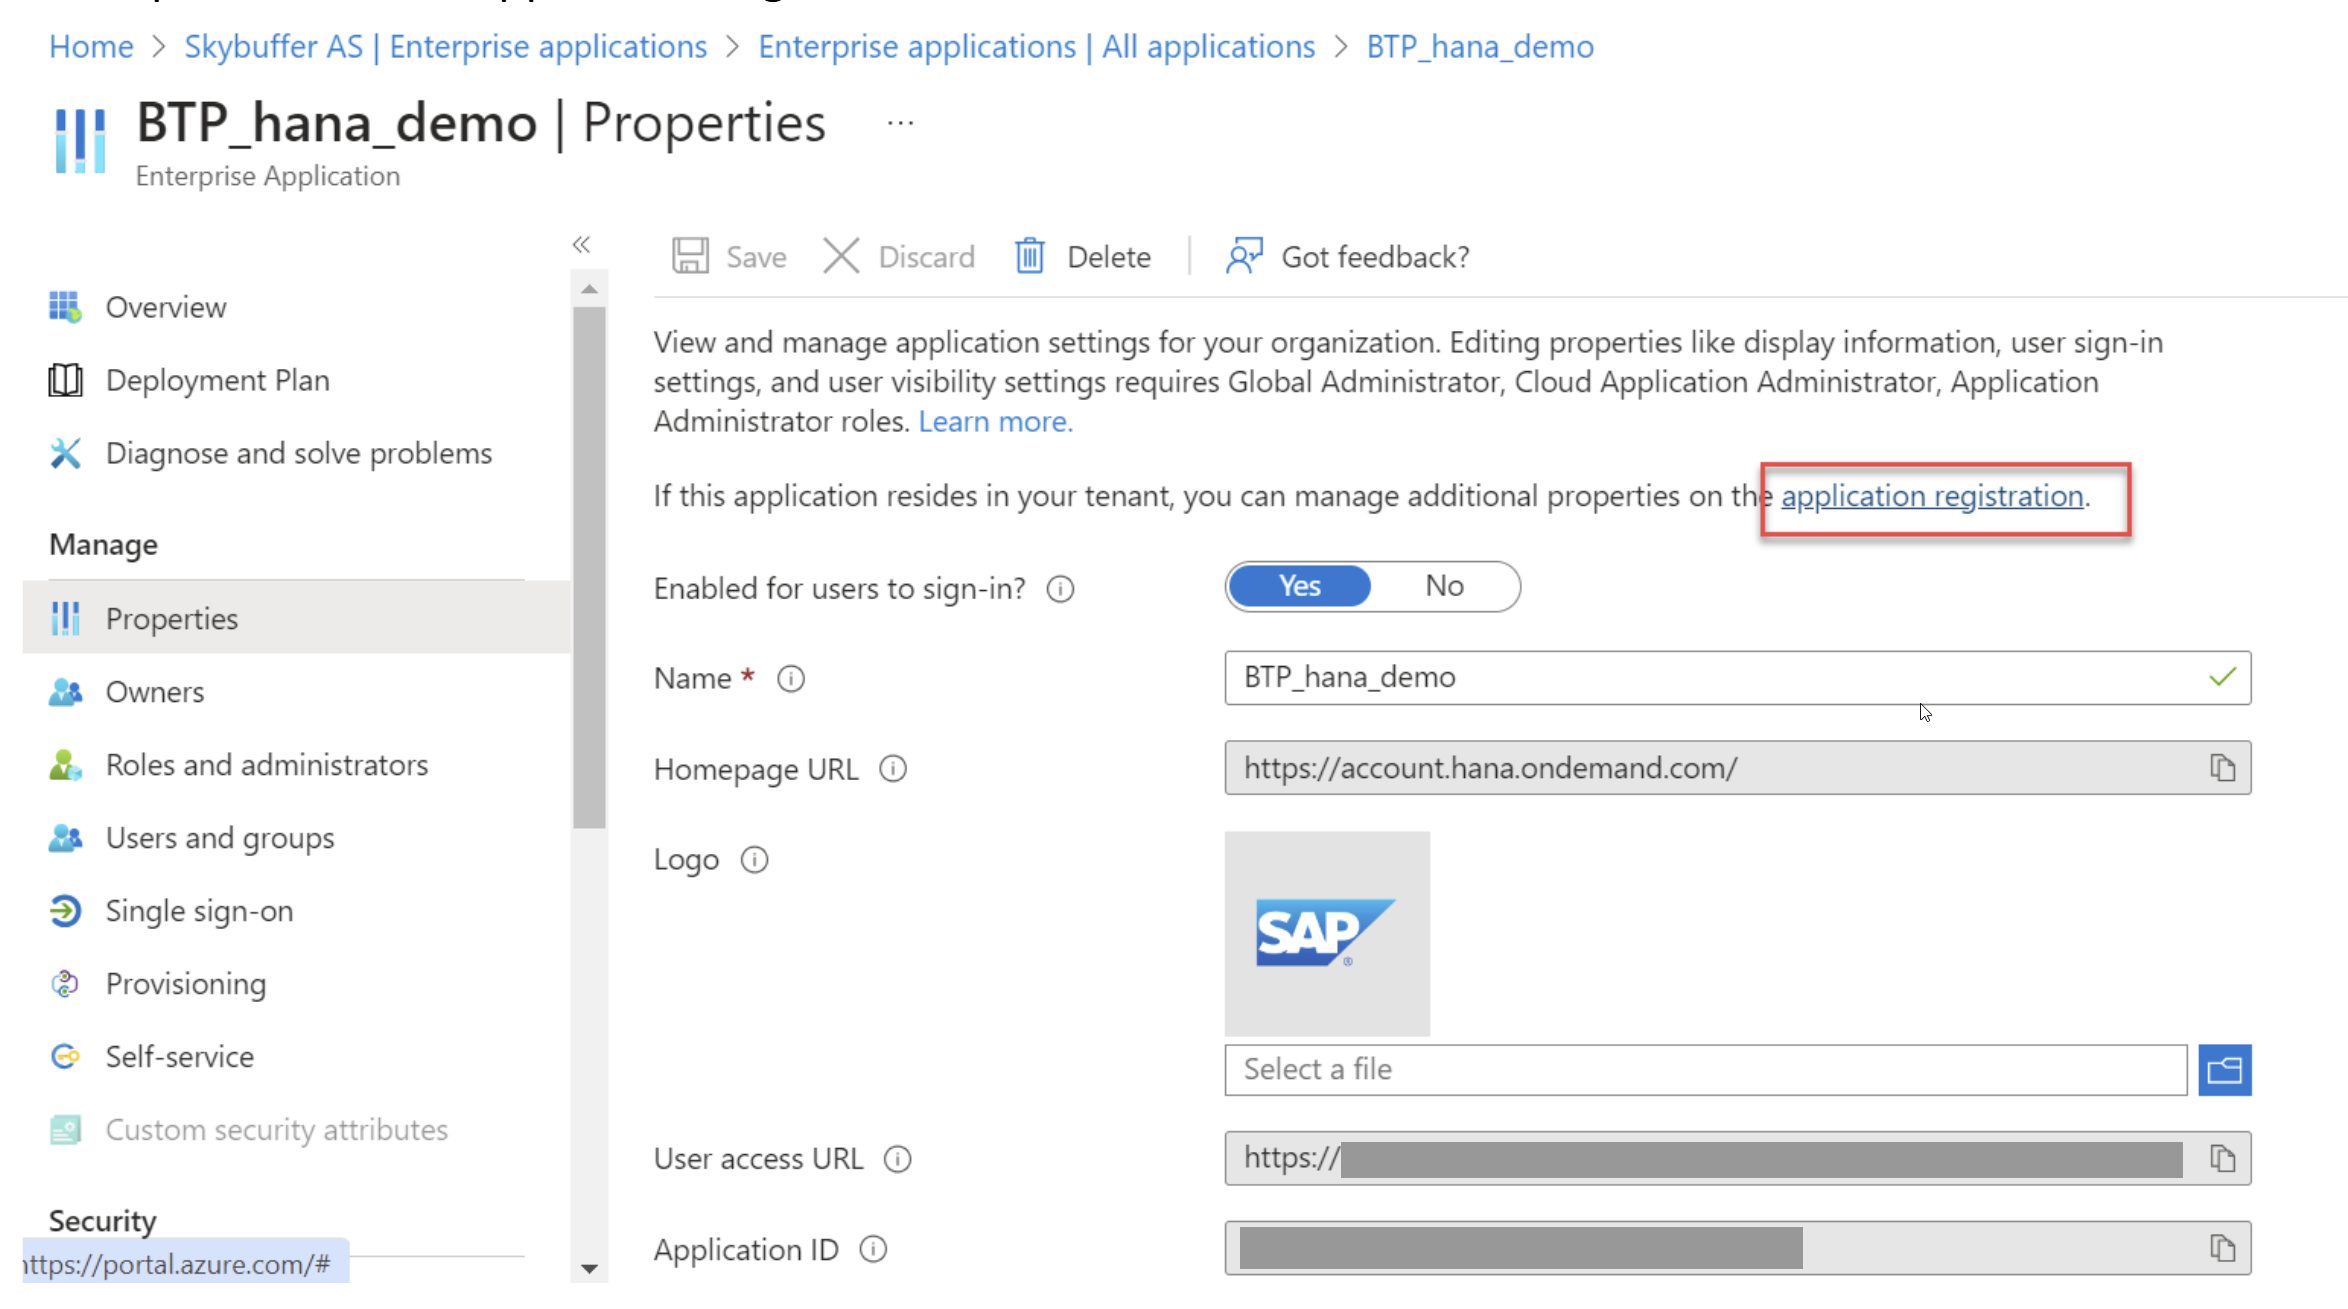Open Diagnose and solve problems item
This screenshot has width=2348, height=1309.
pyautogui.click(x=297, y=453)
